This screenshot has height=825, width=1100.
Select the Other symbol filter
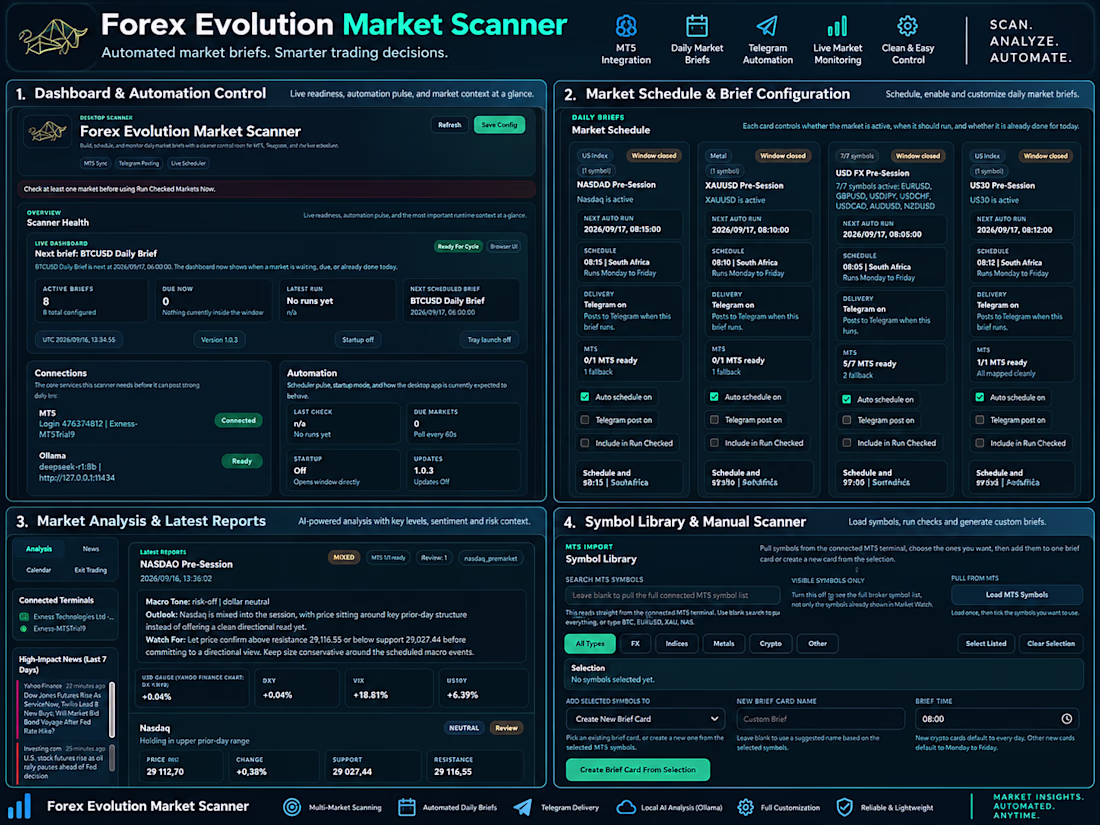coord(817,643)
